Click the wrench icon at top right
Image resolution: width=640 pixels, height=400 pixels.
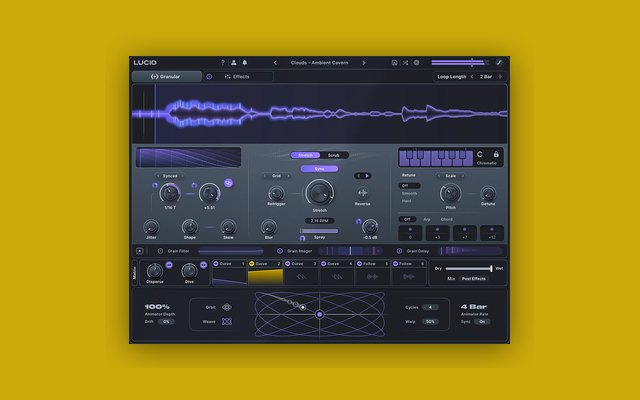click(499, 62)
